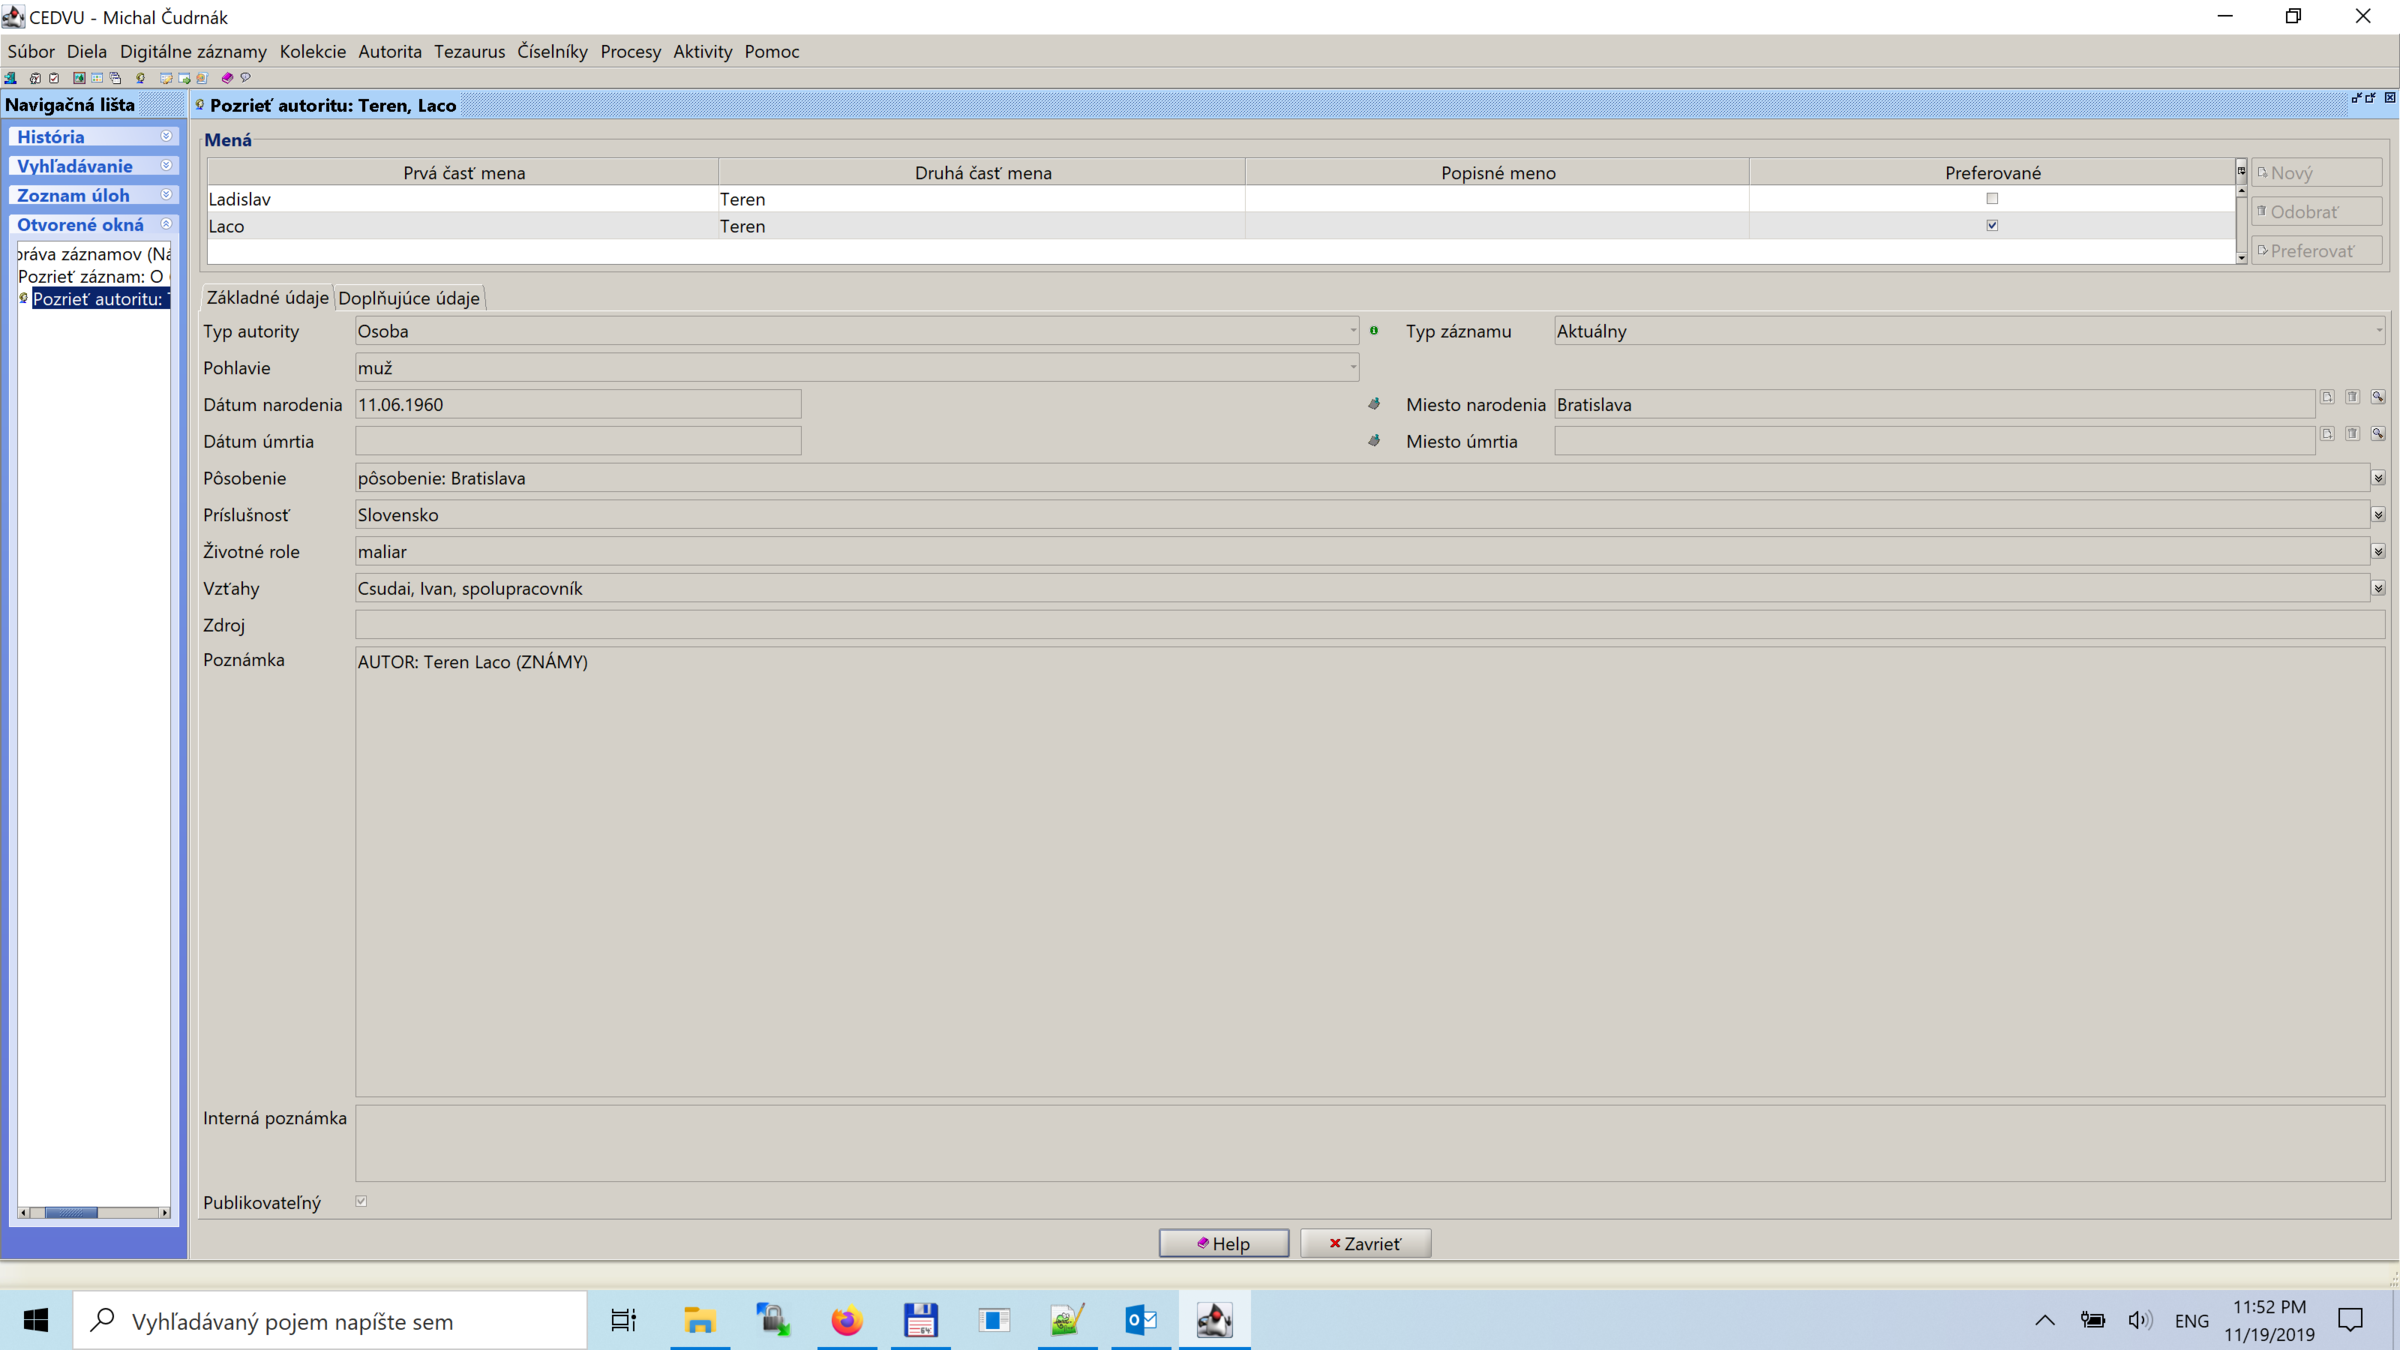This screenshot has width=2400, height=1350.
Task: Click the exit door icon in toolbar
Action: [10, 78]
